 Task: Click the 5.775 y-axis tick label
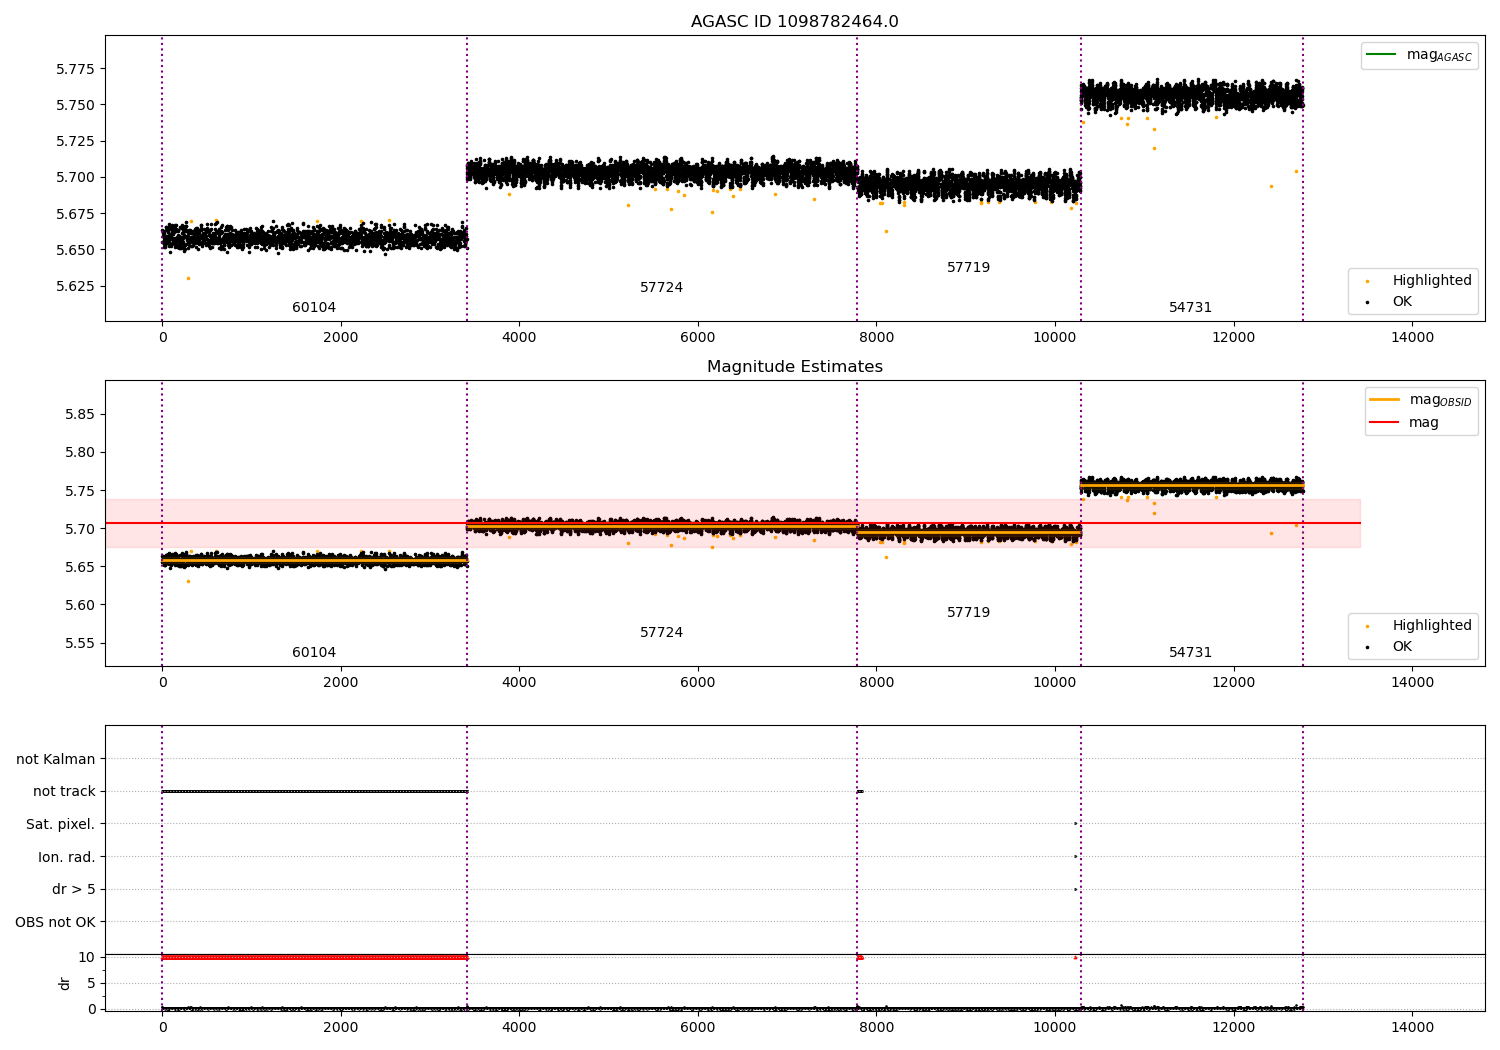pyautogui.click(x=75, y=69)
